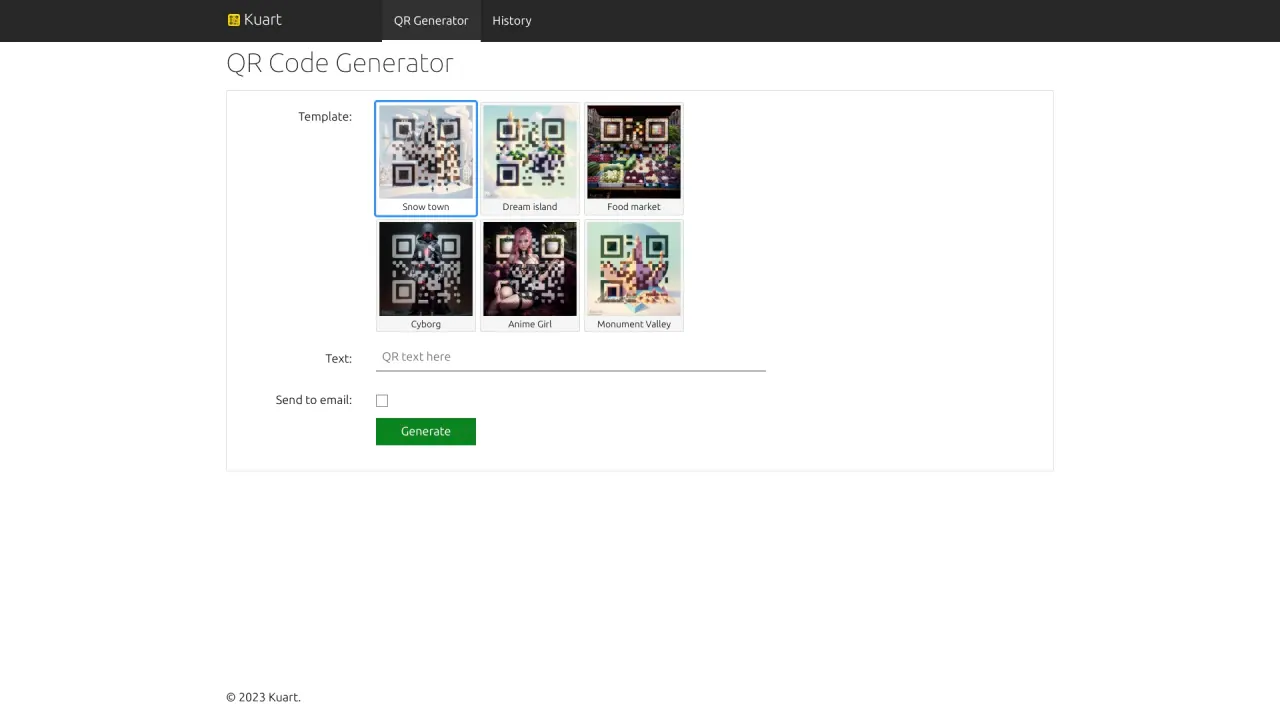
Task: Choose the Anime Girl template
Action: [530, 275]
